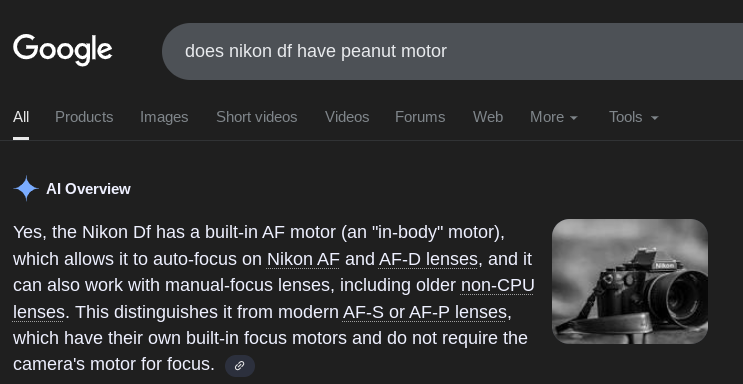
Task: Click the AI Overview sparkle icon
Action: click(x=26, y=189)
